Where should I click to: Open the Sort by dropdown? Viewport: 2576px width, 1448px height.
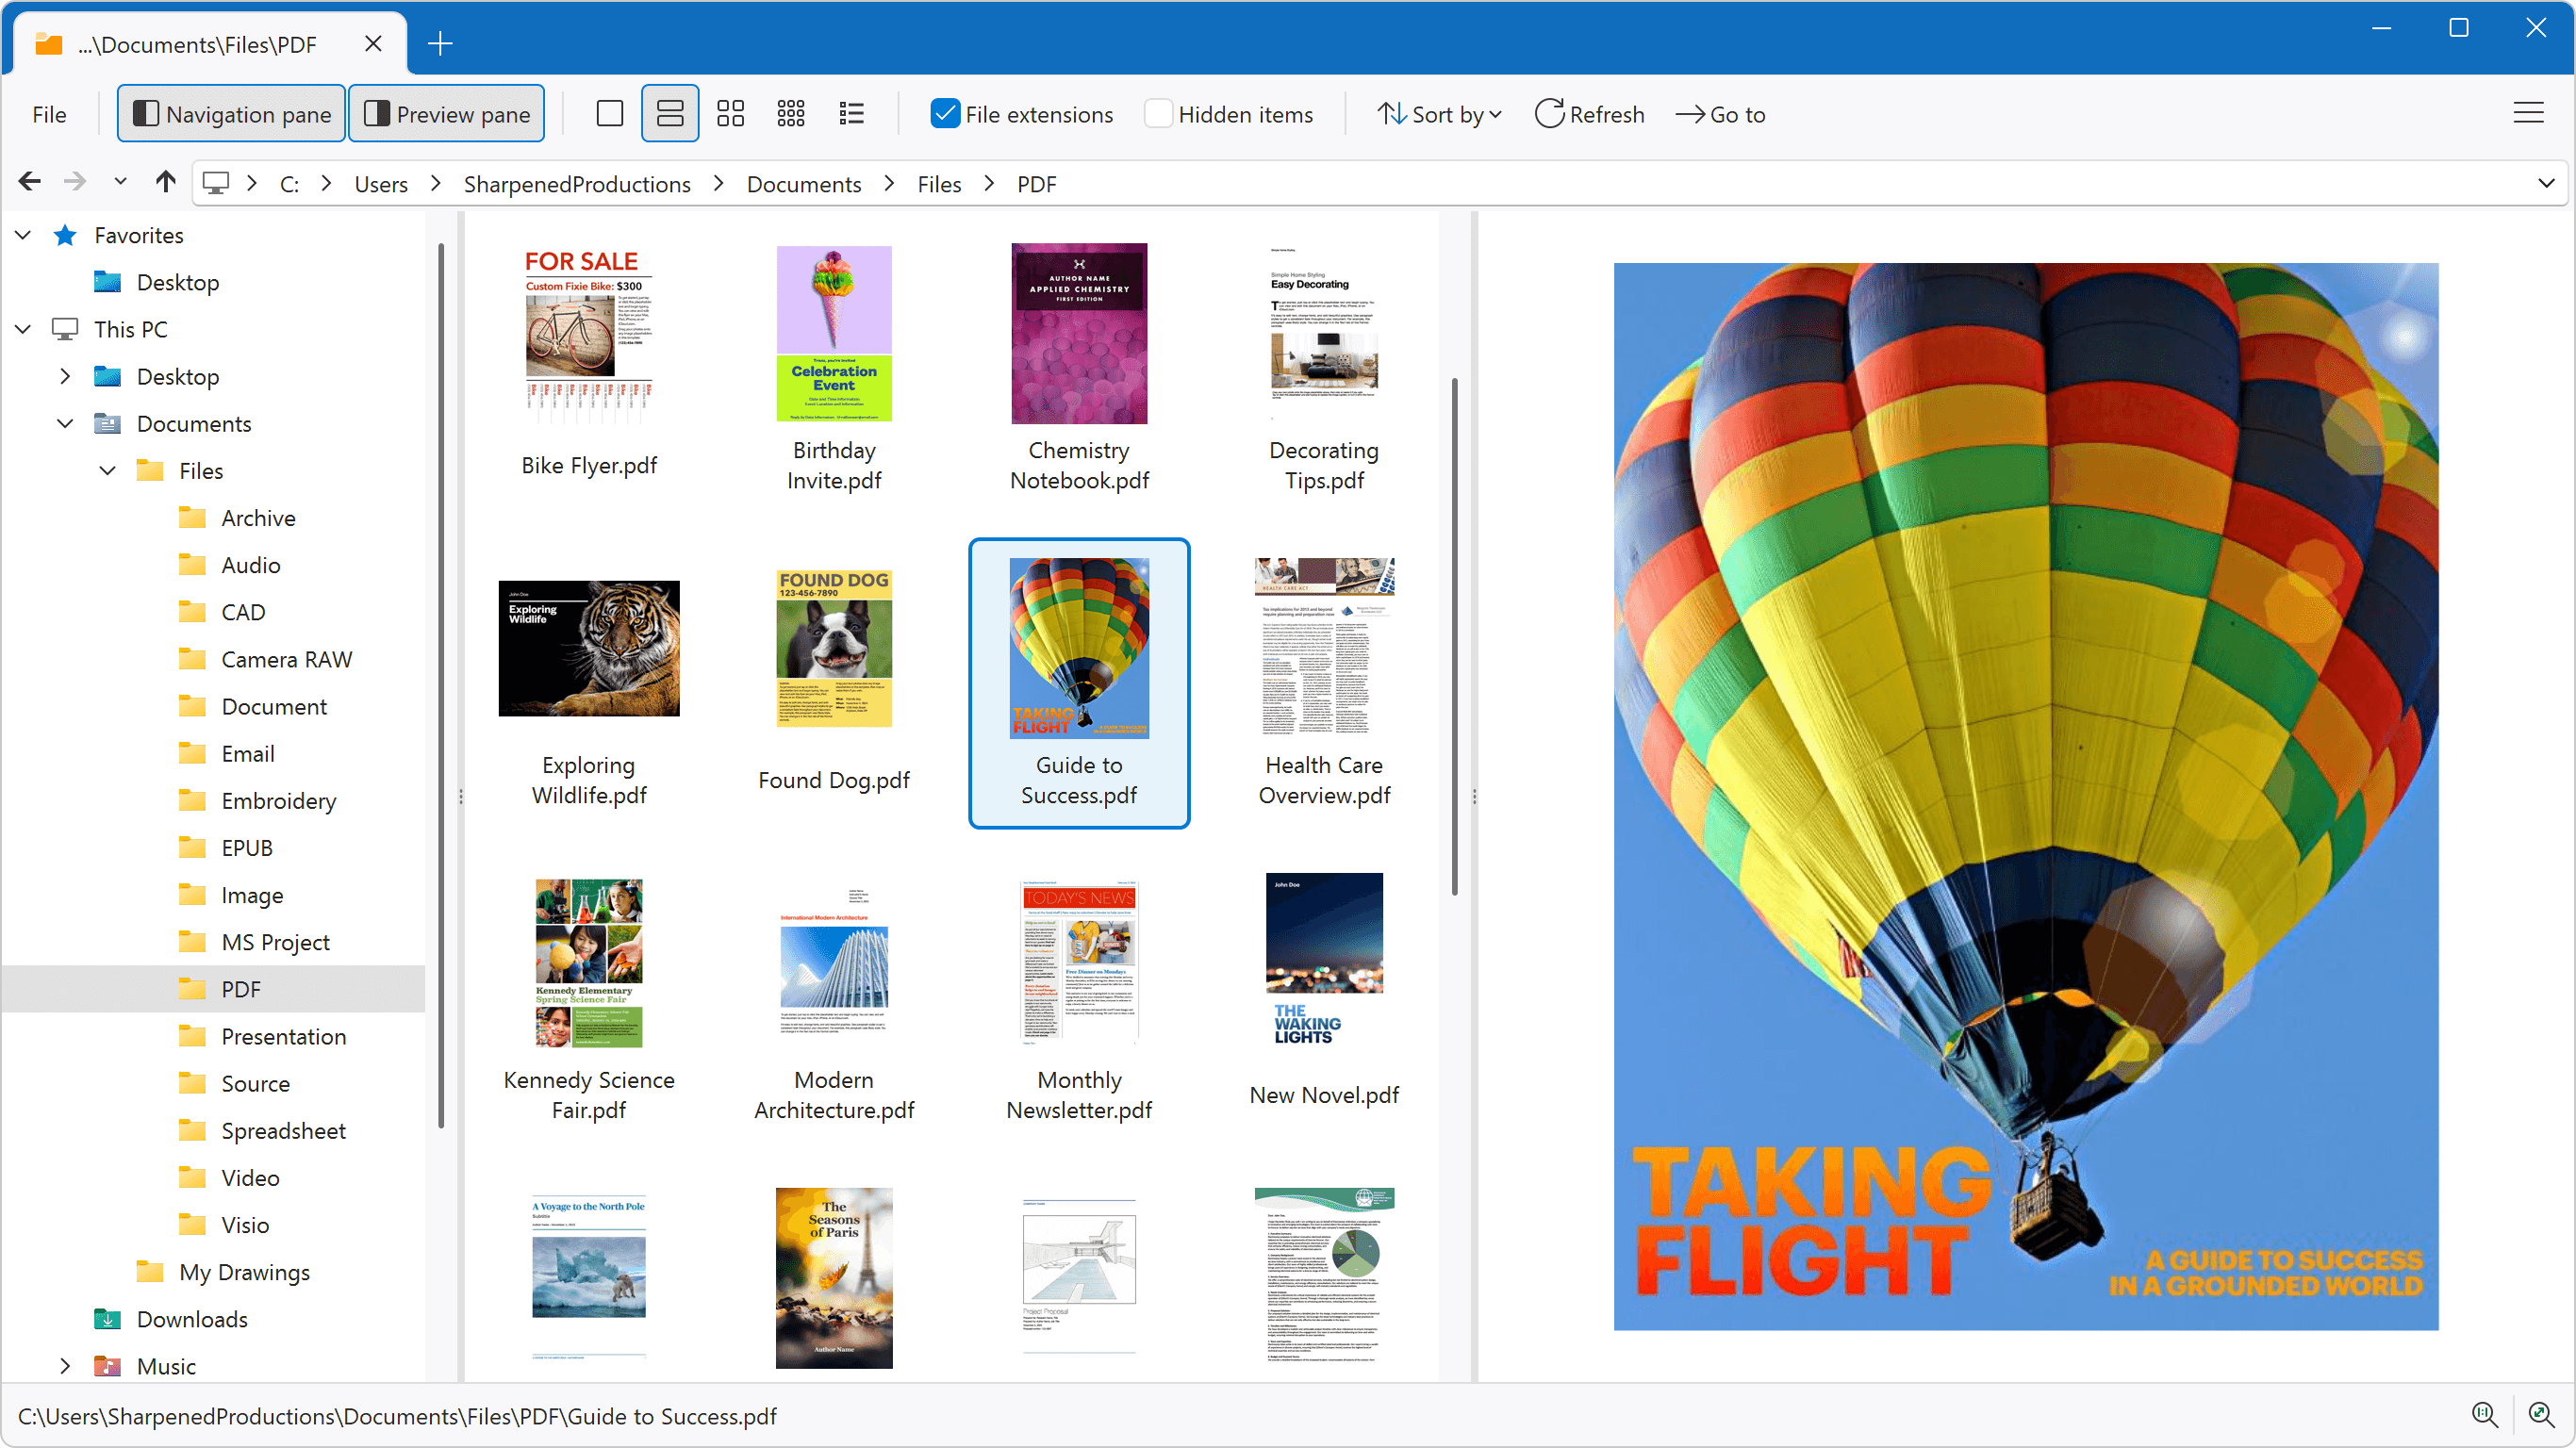pos(1439,114)
